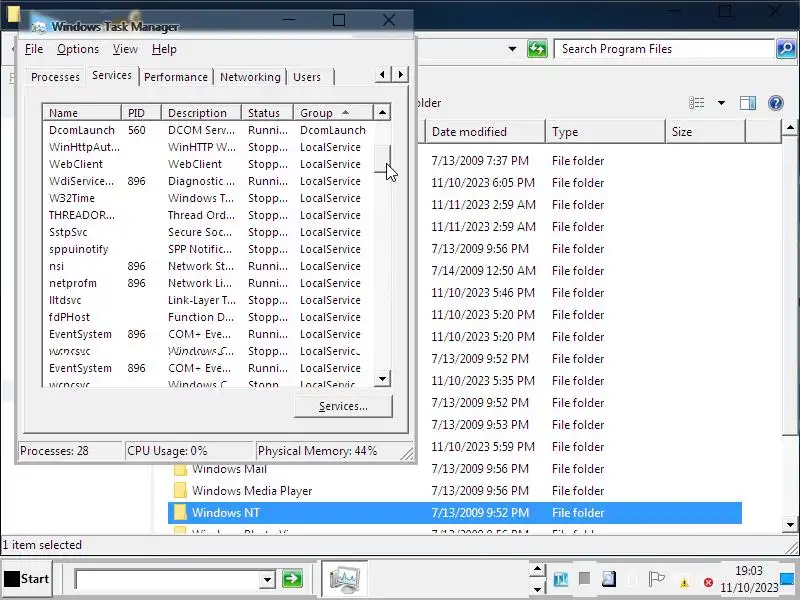Switch to the Processes tab
Image resolution: width=800 pixels, height=600 pixels.
(x=55, y=77)
